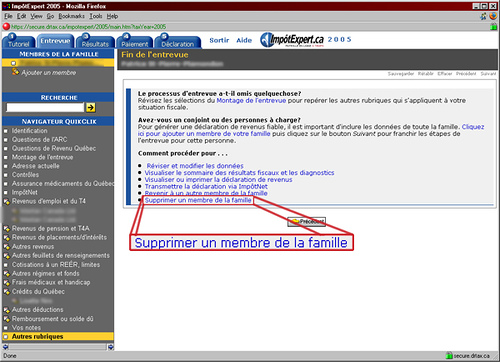Toggle the Identification checkbox in QuikClik navigator

(5, 131)
